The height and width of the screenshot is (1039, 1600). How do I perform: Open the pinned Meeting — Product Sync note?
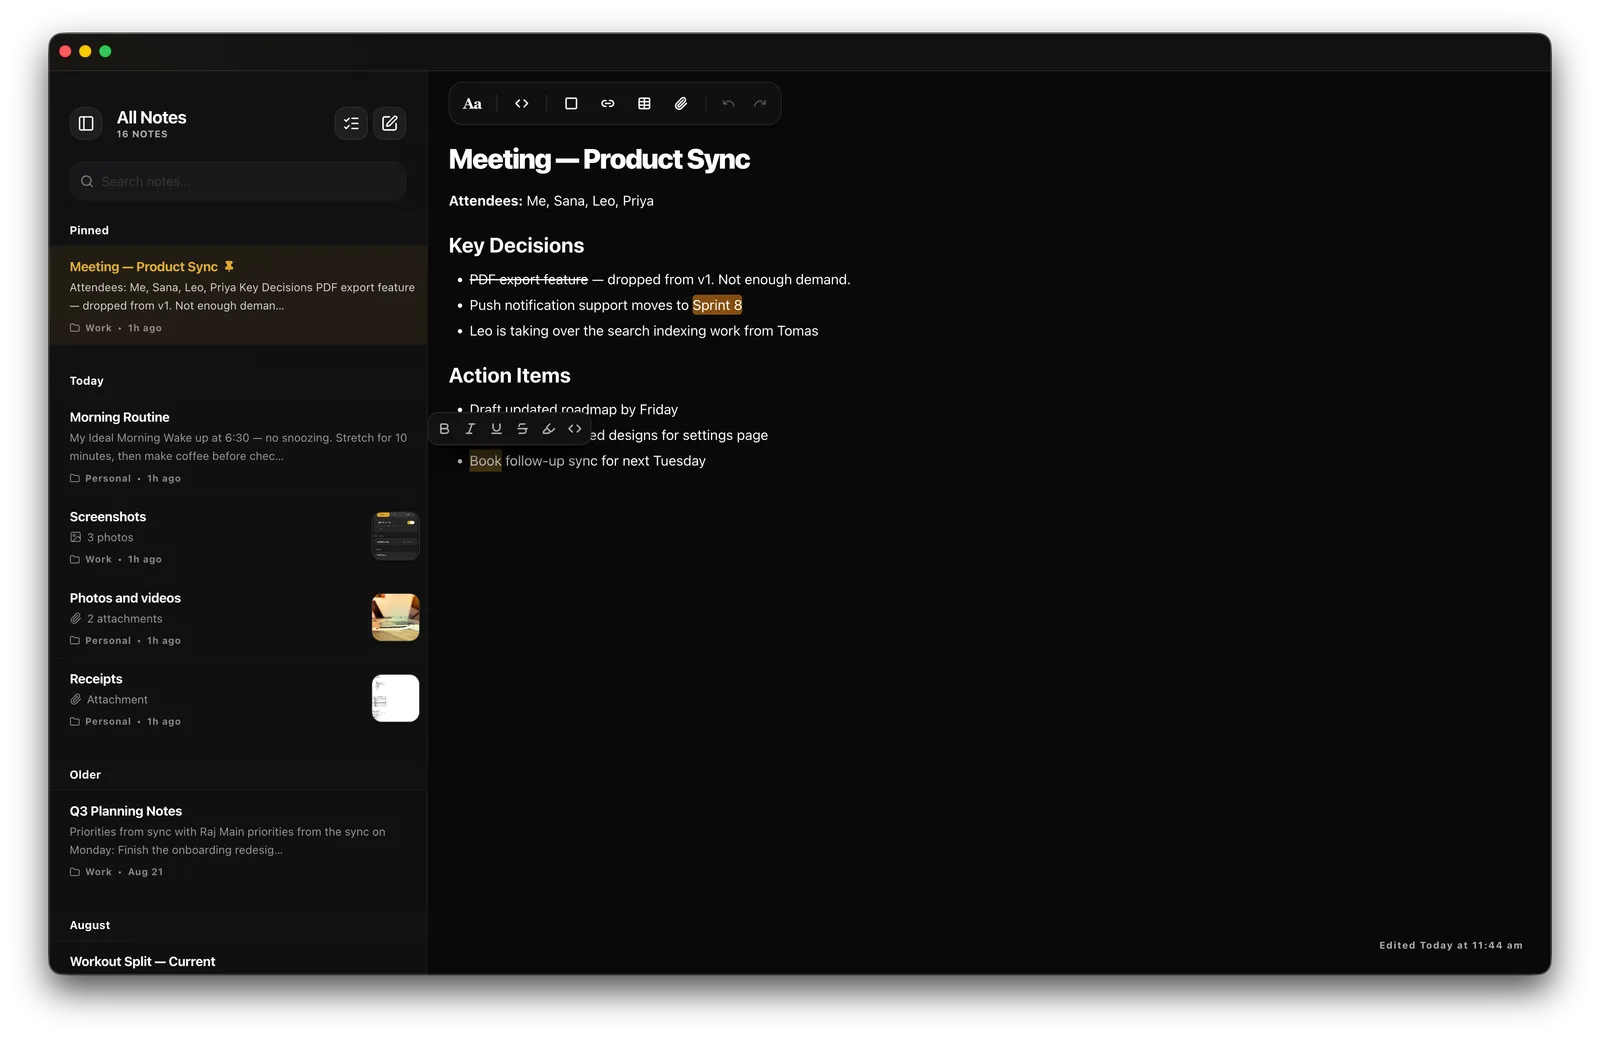[238, 296]
